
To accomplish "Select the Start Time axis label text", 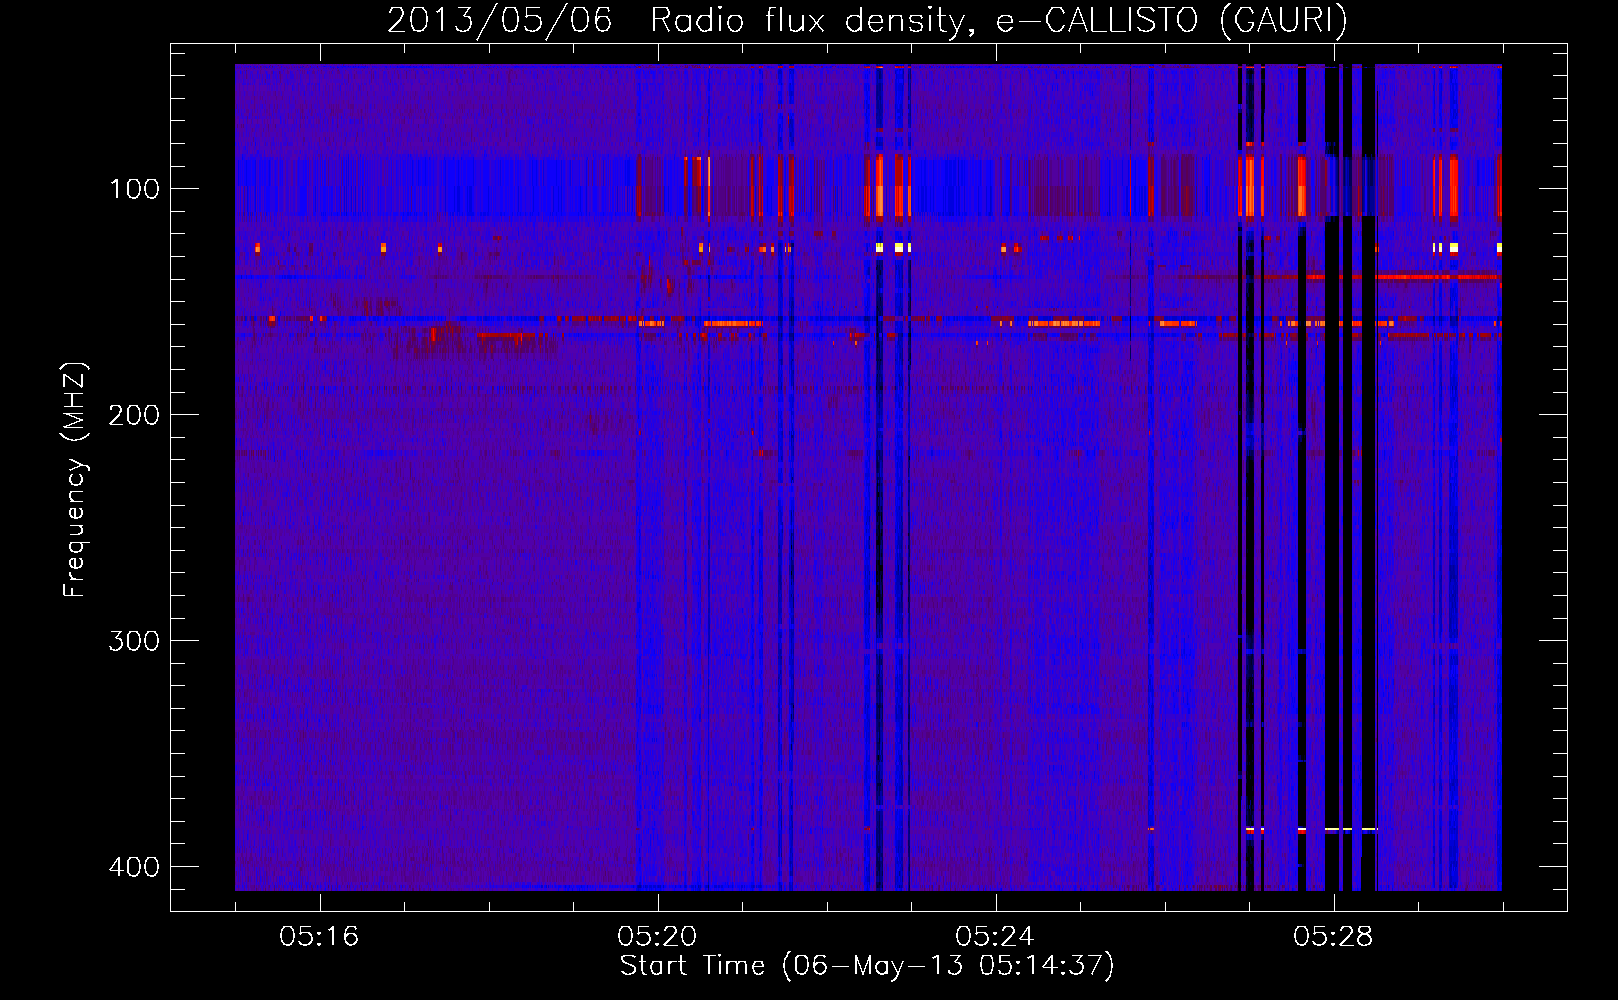I will tap(867, 966).
